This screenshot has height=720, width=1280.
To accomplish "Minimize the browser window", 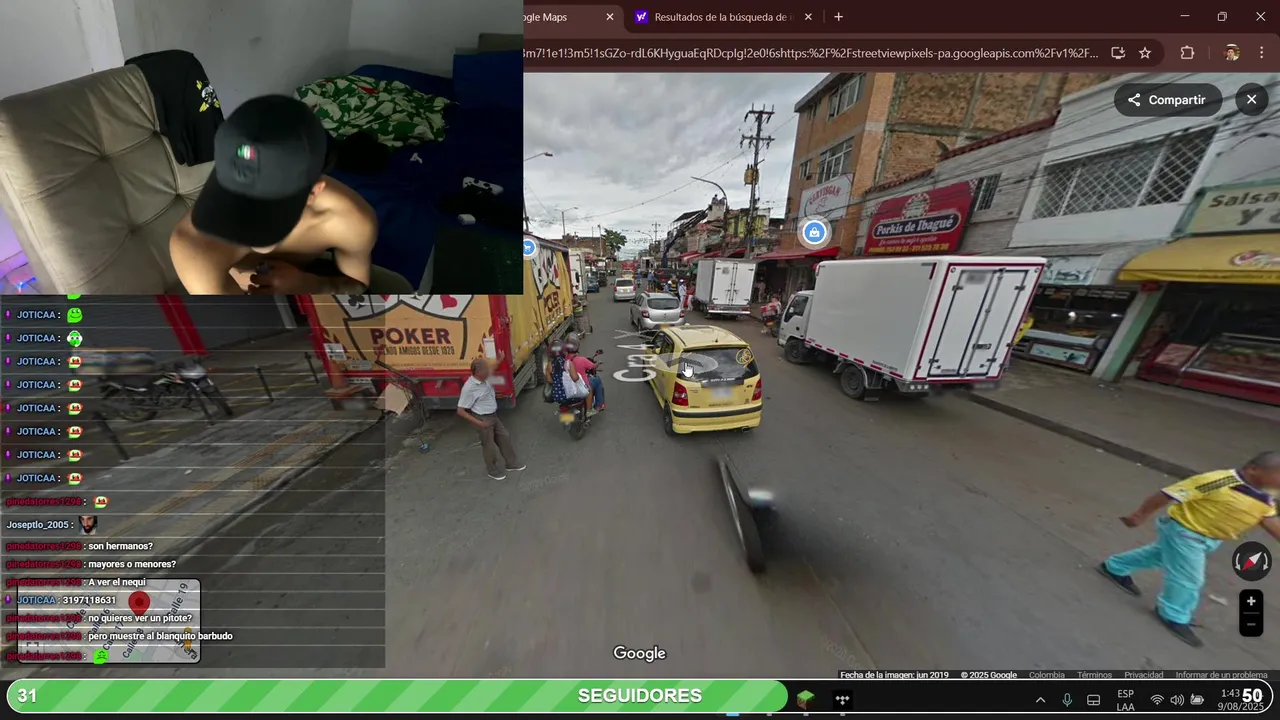I will pos(1185,17).
